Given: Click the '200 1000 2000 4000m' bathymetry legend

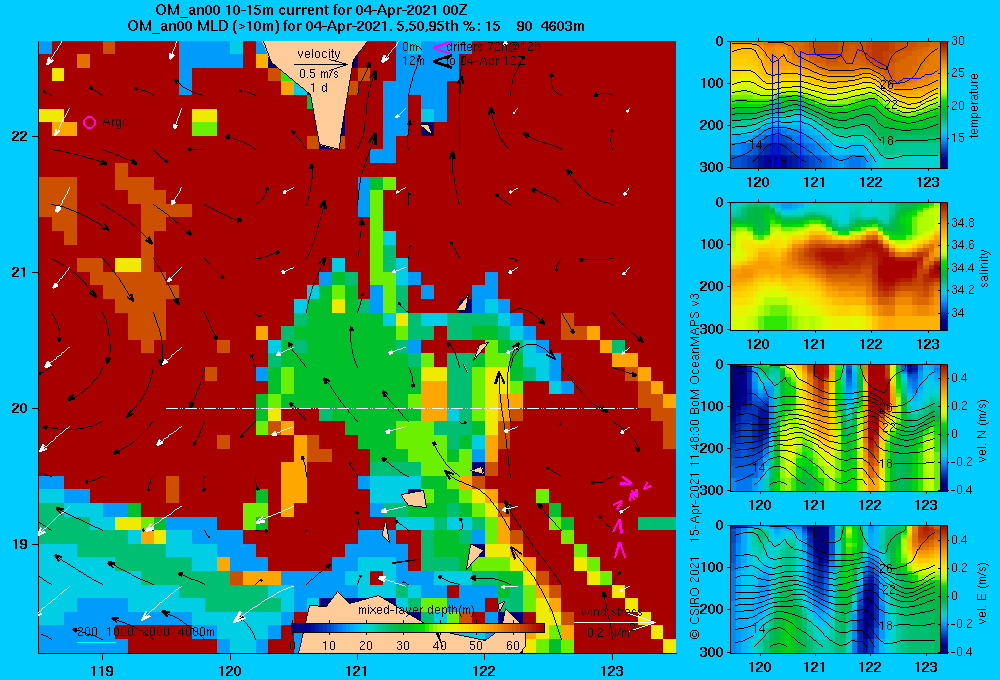Looking at the screenshot, I should [x=145, y=632].
